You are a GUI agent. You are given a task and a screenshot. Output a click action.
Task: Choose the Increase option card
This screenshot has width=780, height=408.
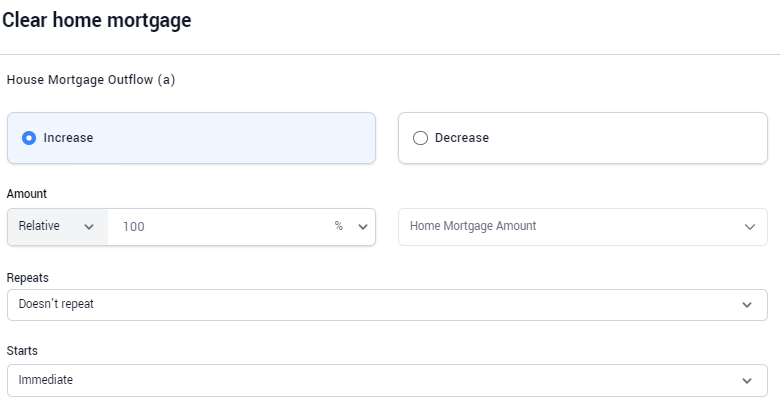(191, 138)
